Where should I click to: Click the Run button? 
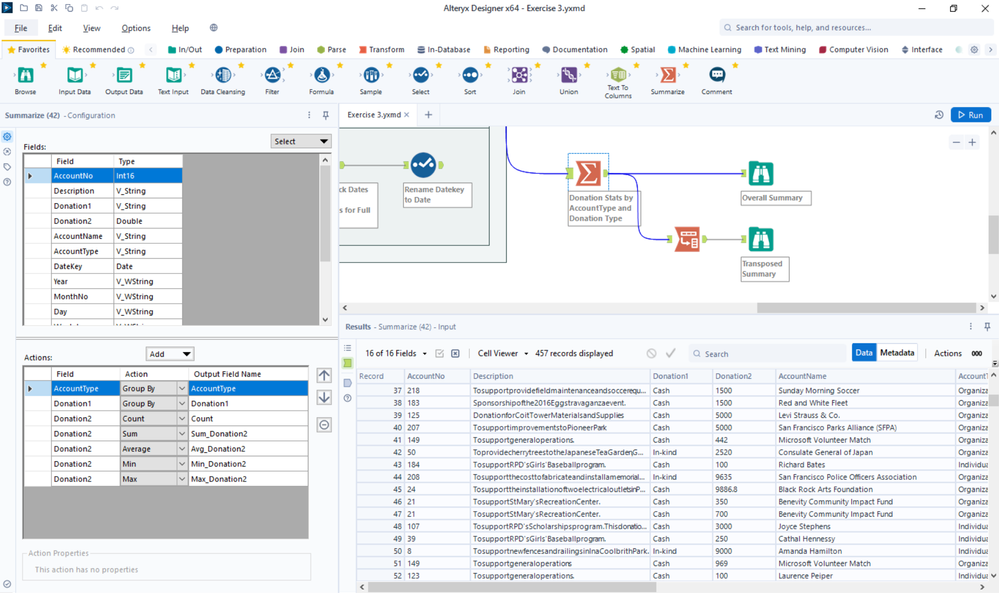(969, 114)
